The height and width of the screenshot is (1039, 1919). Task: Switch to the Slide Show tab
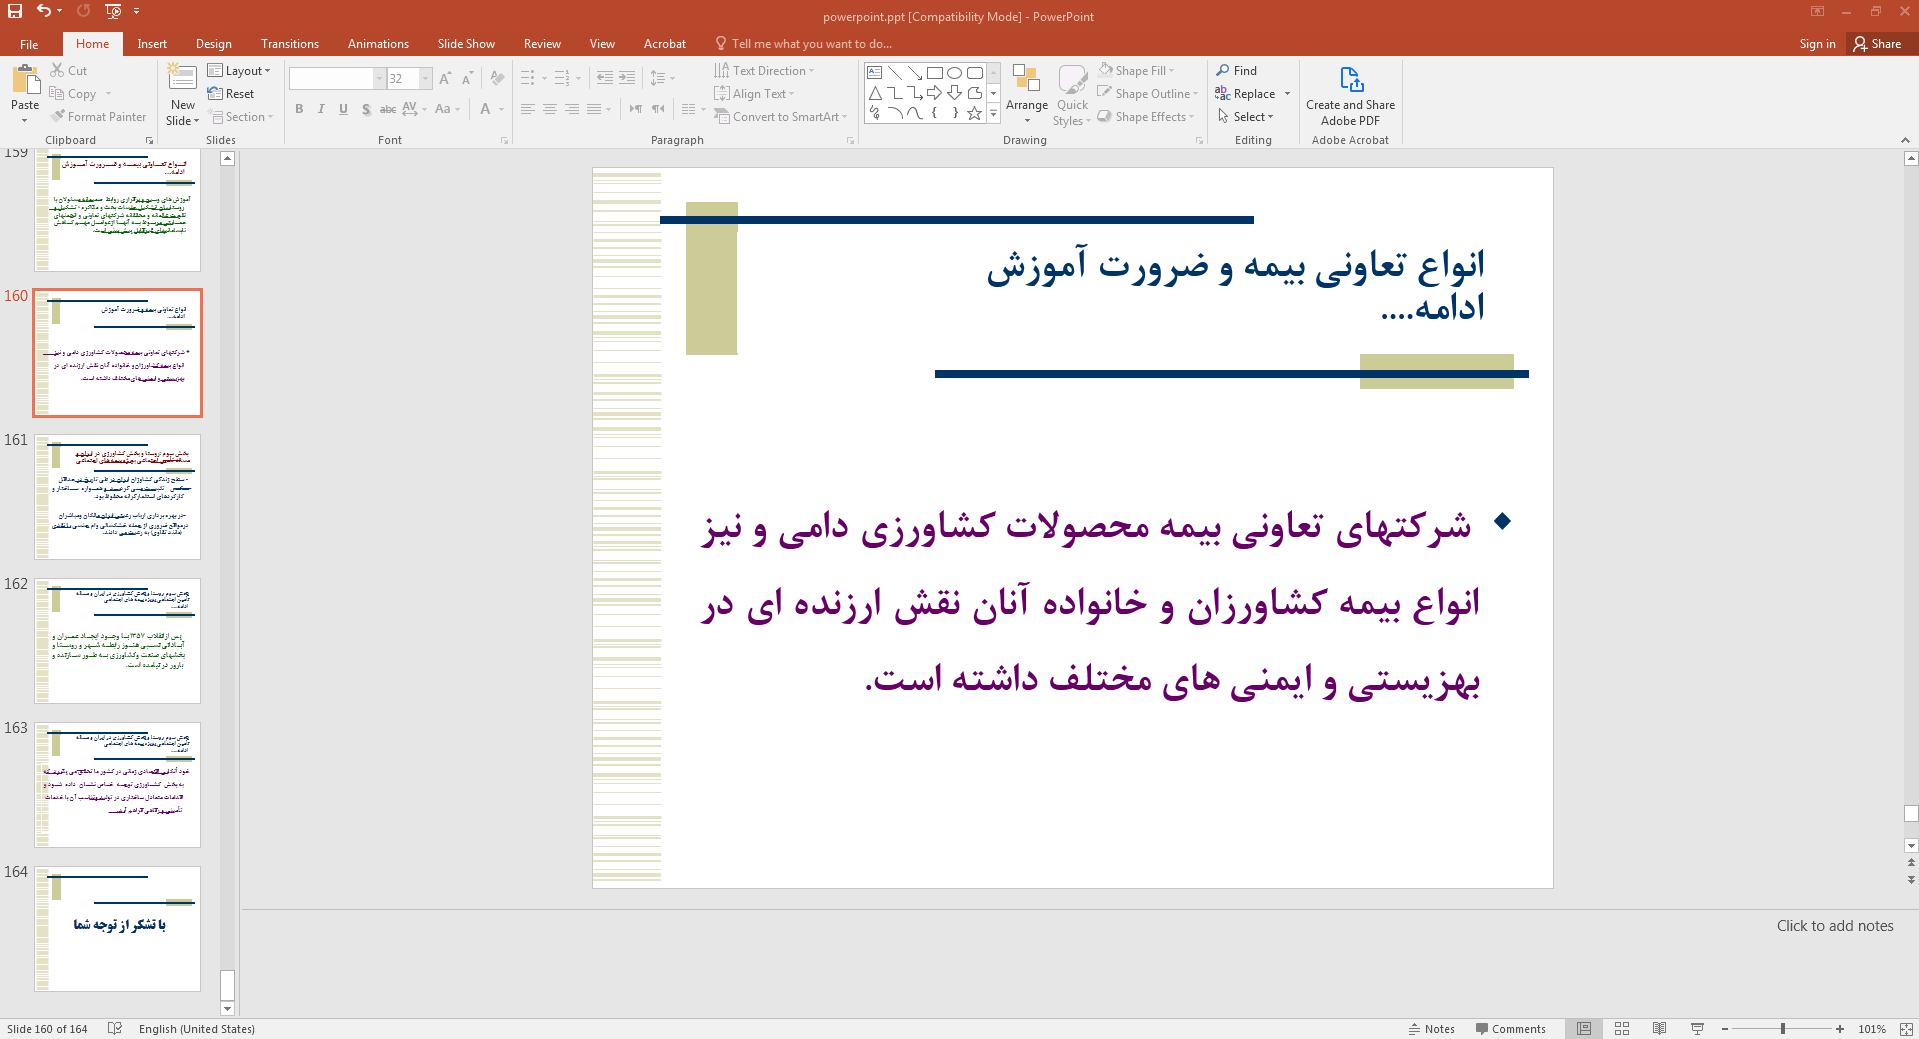(x=466, y=44)
